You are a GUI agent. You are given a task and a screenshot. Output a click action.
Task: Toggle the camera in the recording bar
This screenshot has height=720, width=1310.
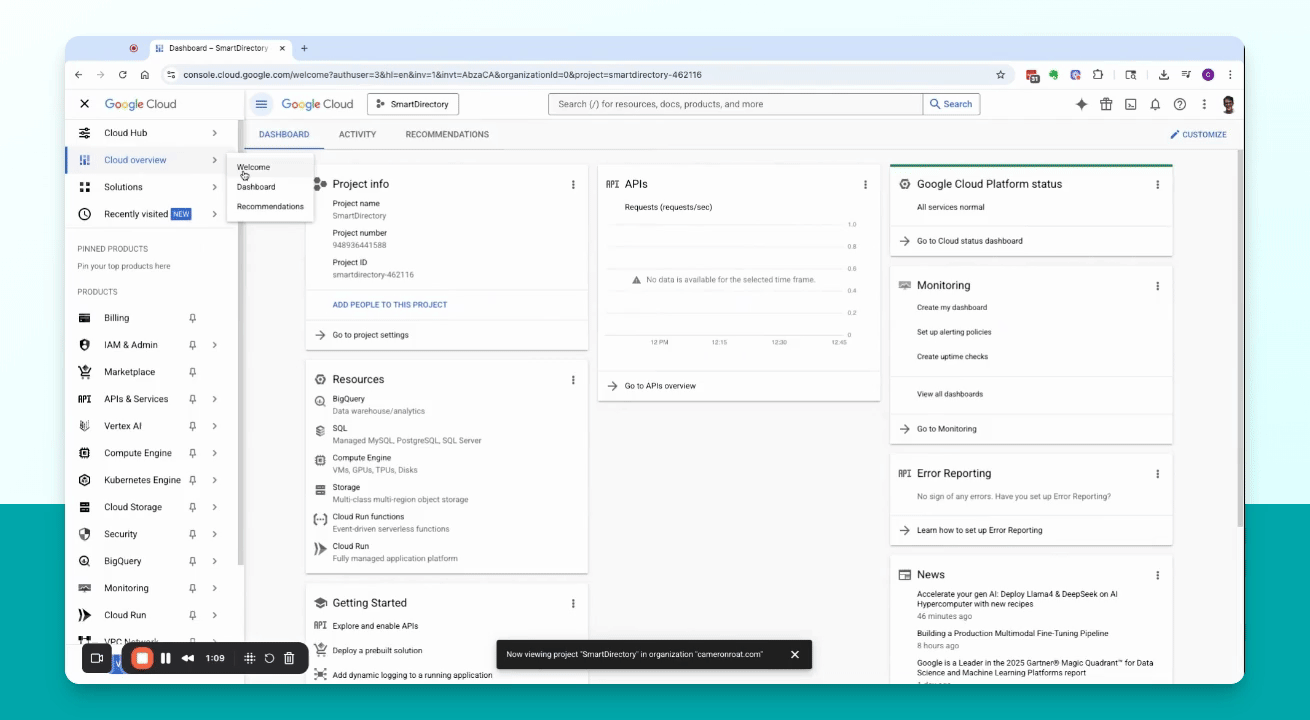click(x=97, y=658)
